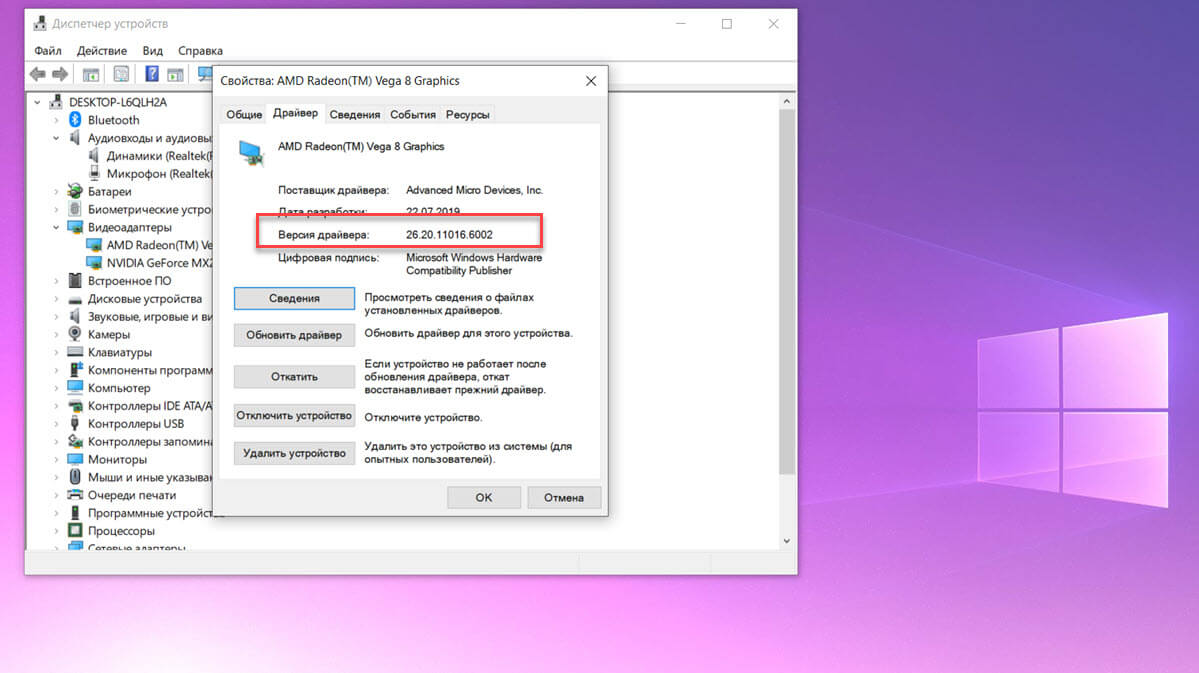Click the Forward arrow in Device Manager toolbar

click(x=60, y=74)
